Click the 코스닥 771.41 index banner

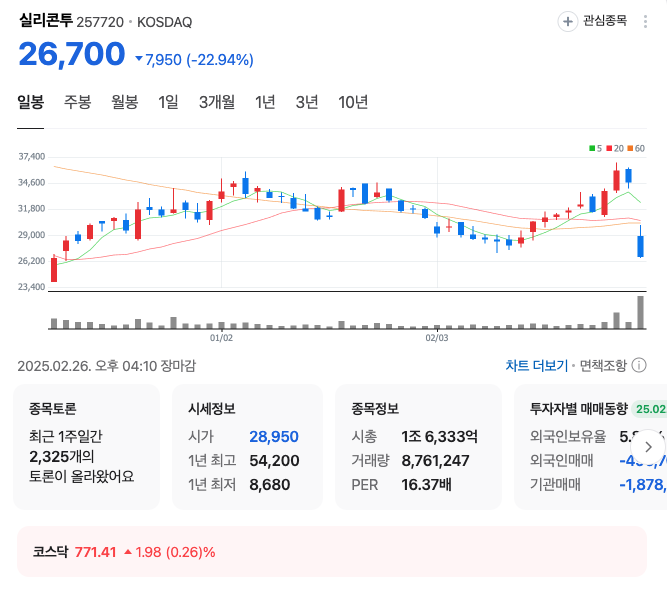point(332,552)
